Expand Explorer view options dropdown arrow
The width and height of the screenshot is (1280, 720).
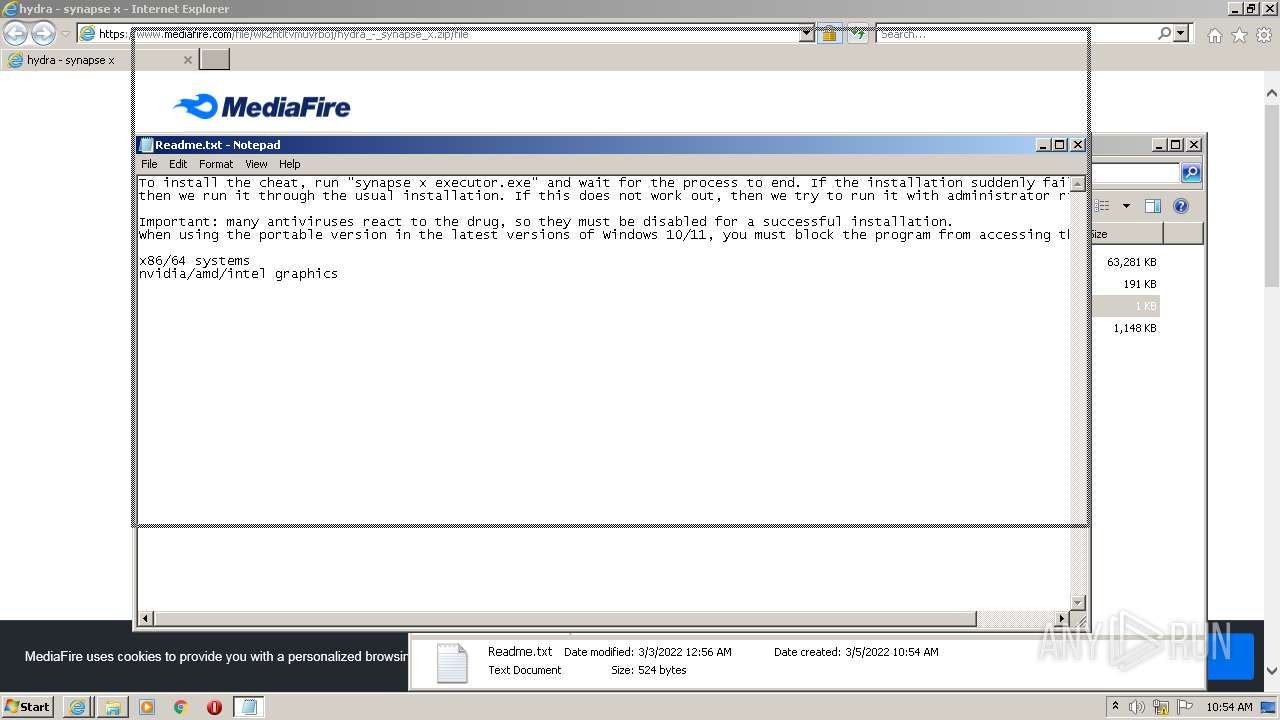tap(1126, 206)
